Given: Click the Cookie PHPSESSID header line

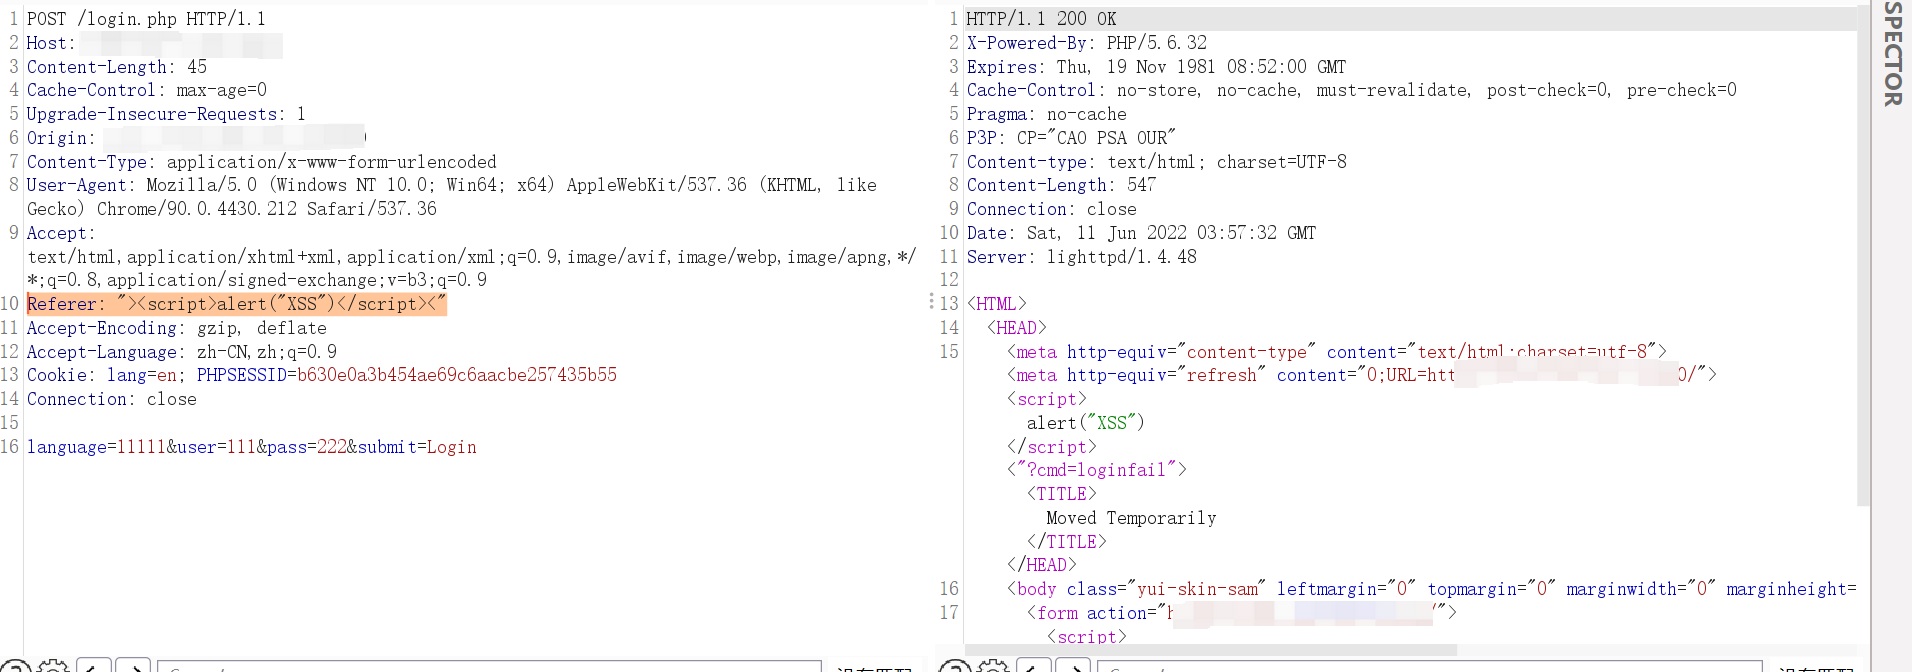Looking at the screenshot, I should tap(322, 375).
